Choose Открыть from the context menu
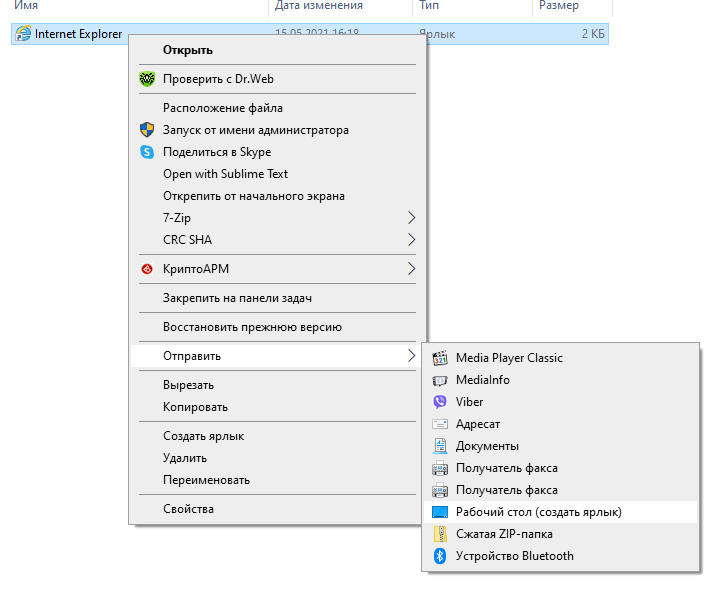Screen dimensions: 721x589 pyautogui.click(x=277, y=50)
